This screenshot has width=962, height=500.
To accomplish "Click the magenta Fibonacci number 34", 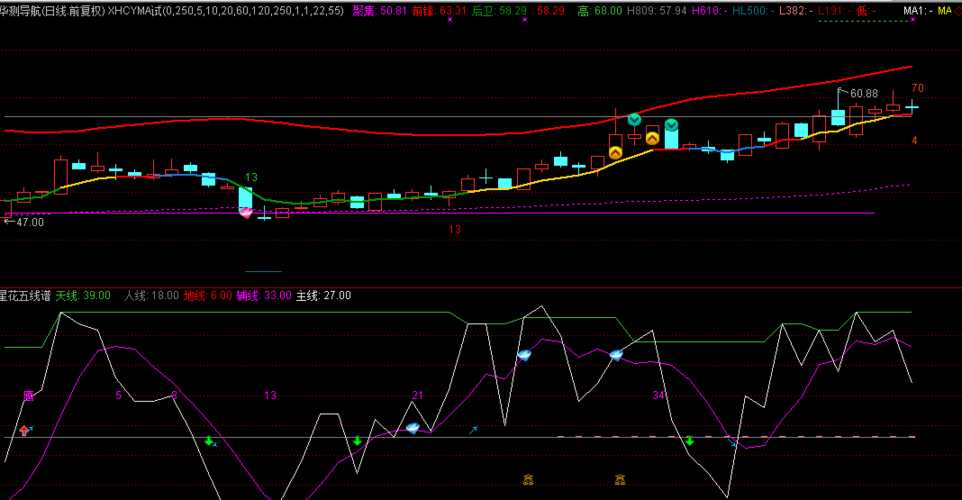I will click(x=658, y=395).
